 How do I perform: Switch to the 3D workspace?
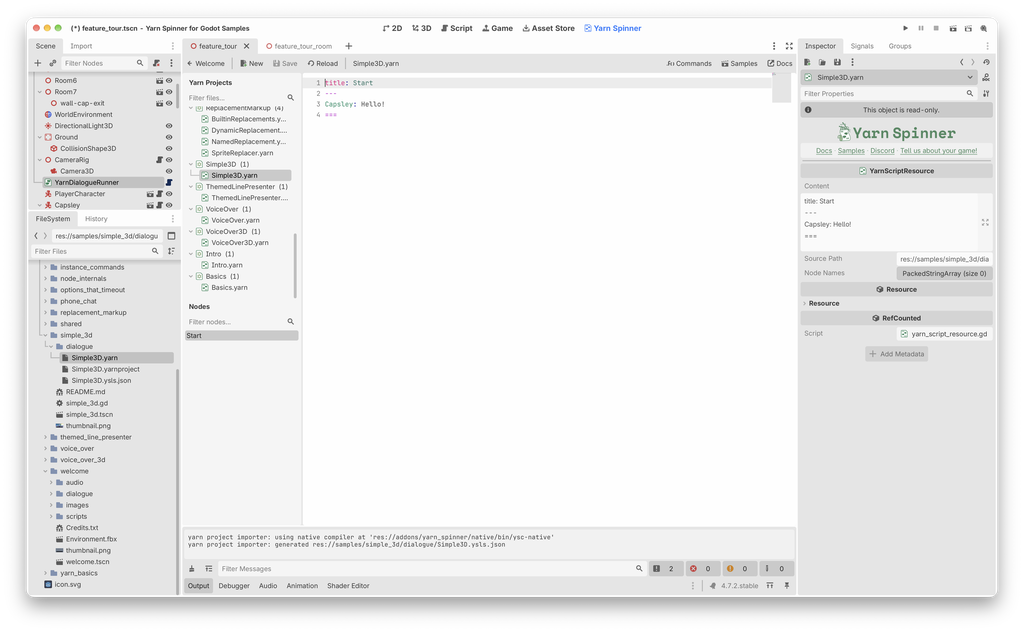click(422, 28)
